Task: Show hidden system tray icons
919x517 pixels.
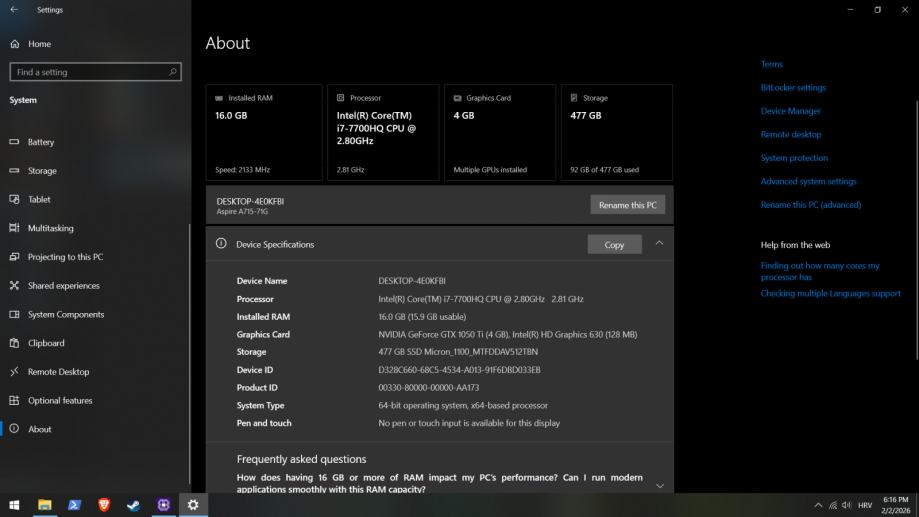Action: point(818,505)
